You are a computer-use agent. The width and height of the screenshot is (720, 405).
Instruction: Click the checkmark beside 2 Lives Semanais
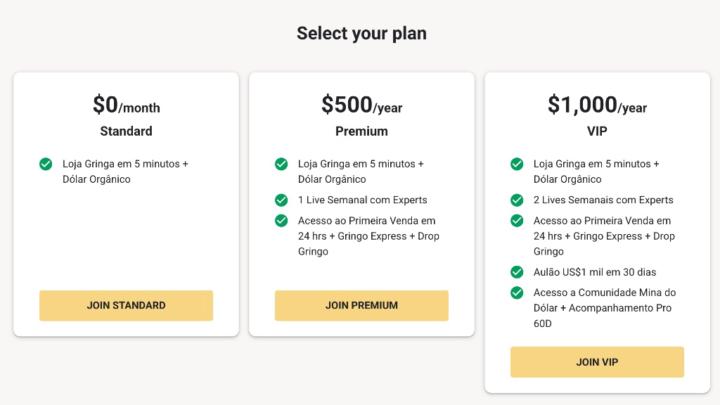517,200
